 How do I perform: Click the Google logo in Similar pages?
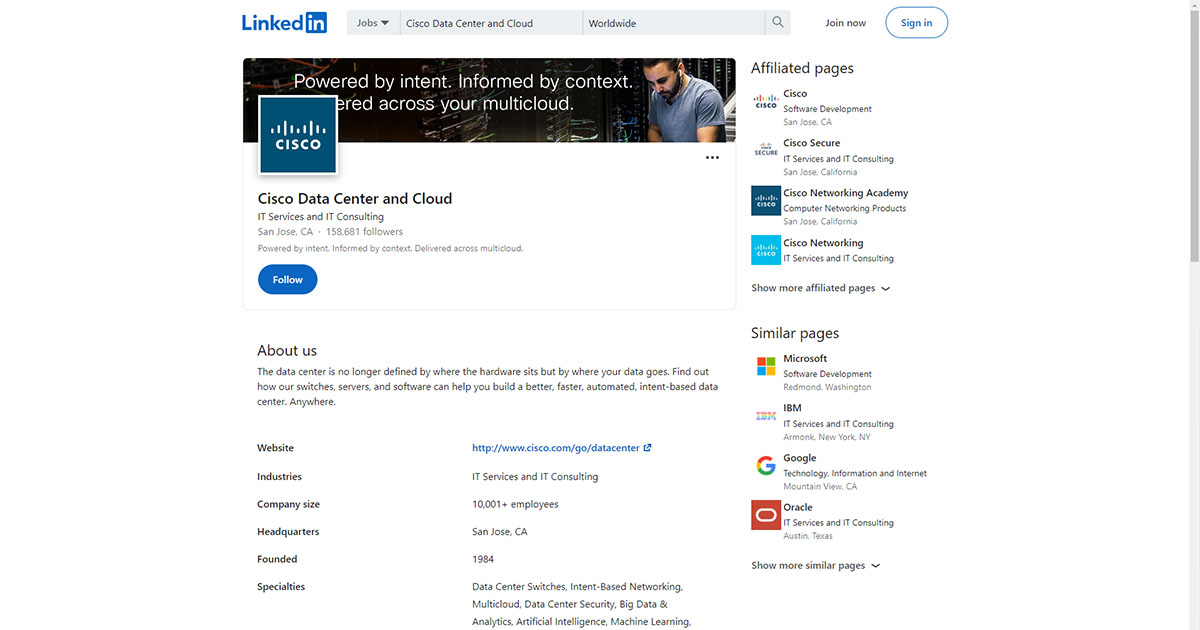point(765,465)
